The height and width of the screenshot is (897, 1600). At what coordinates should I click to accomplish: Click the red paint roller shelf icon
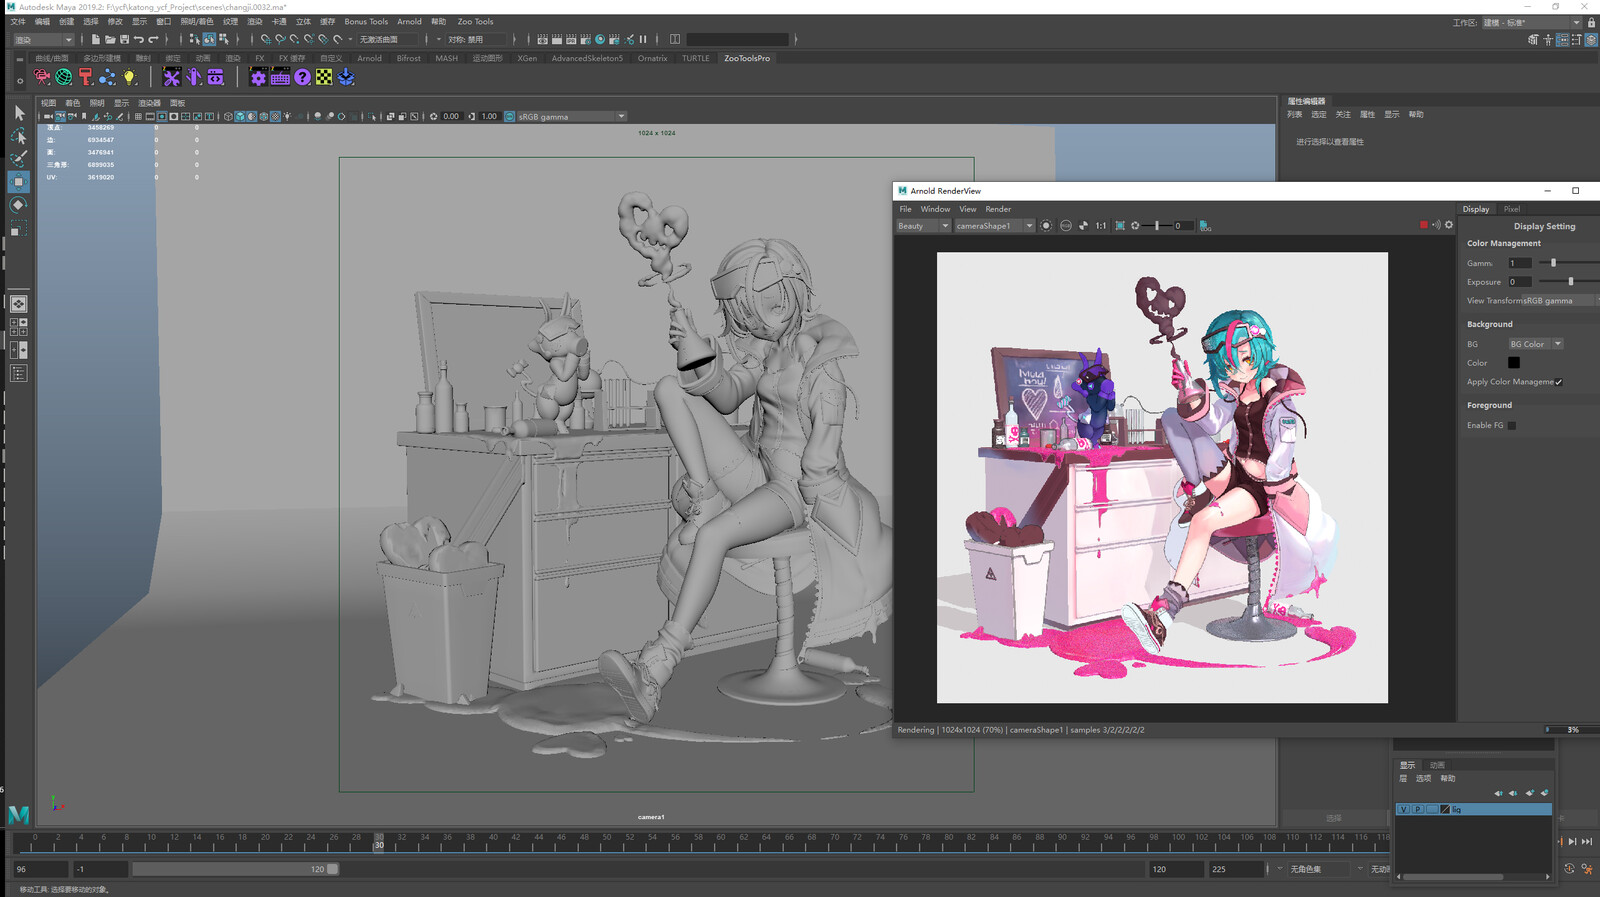pos(86,77)
